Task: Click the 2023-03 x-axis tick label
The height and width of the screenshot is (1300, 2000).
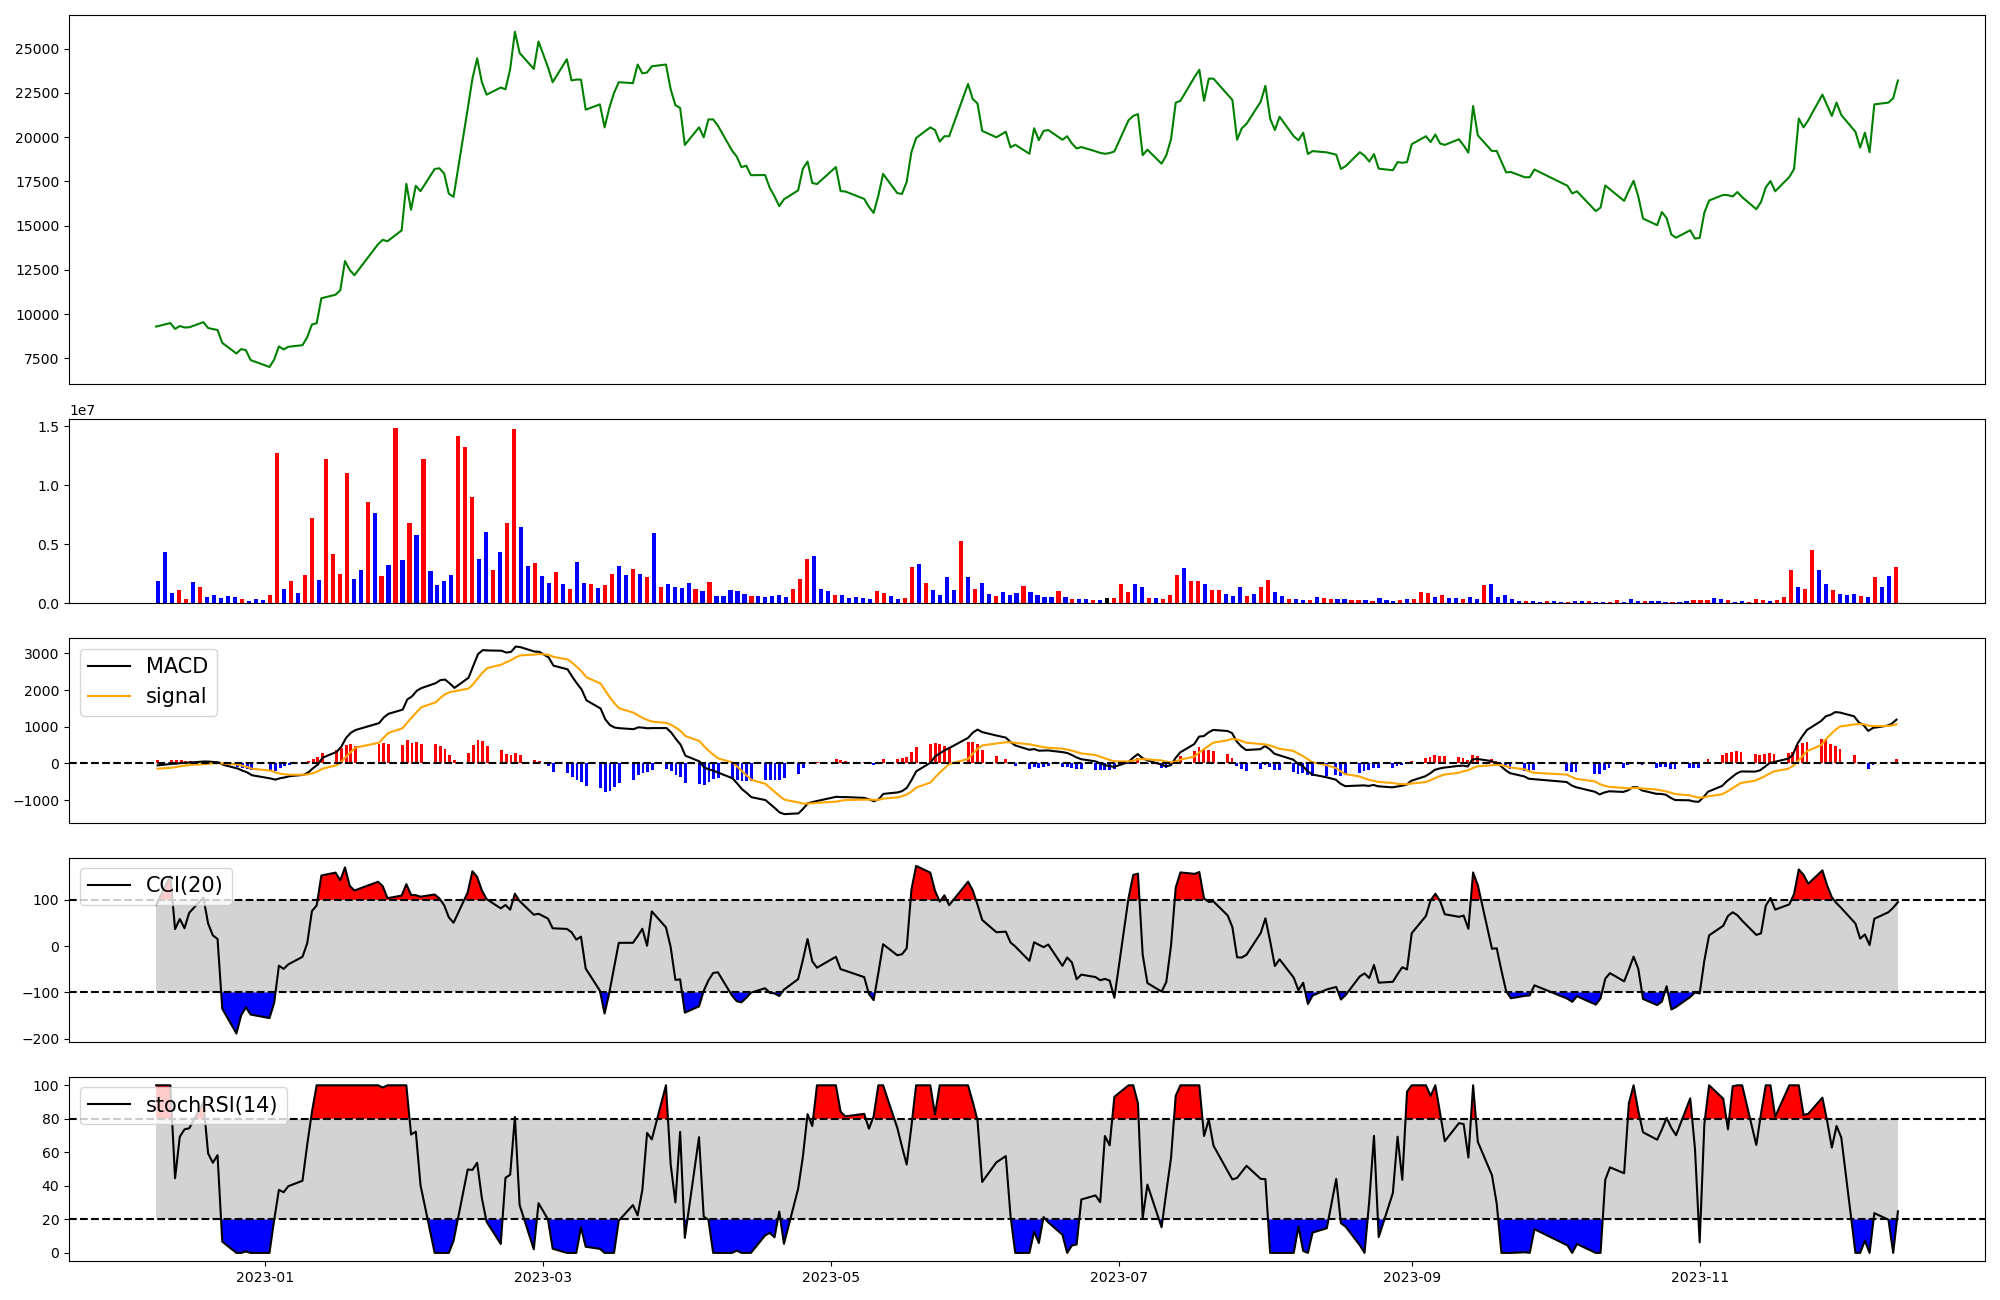Action: point(543,1277)
